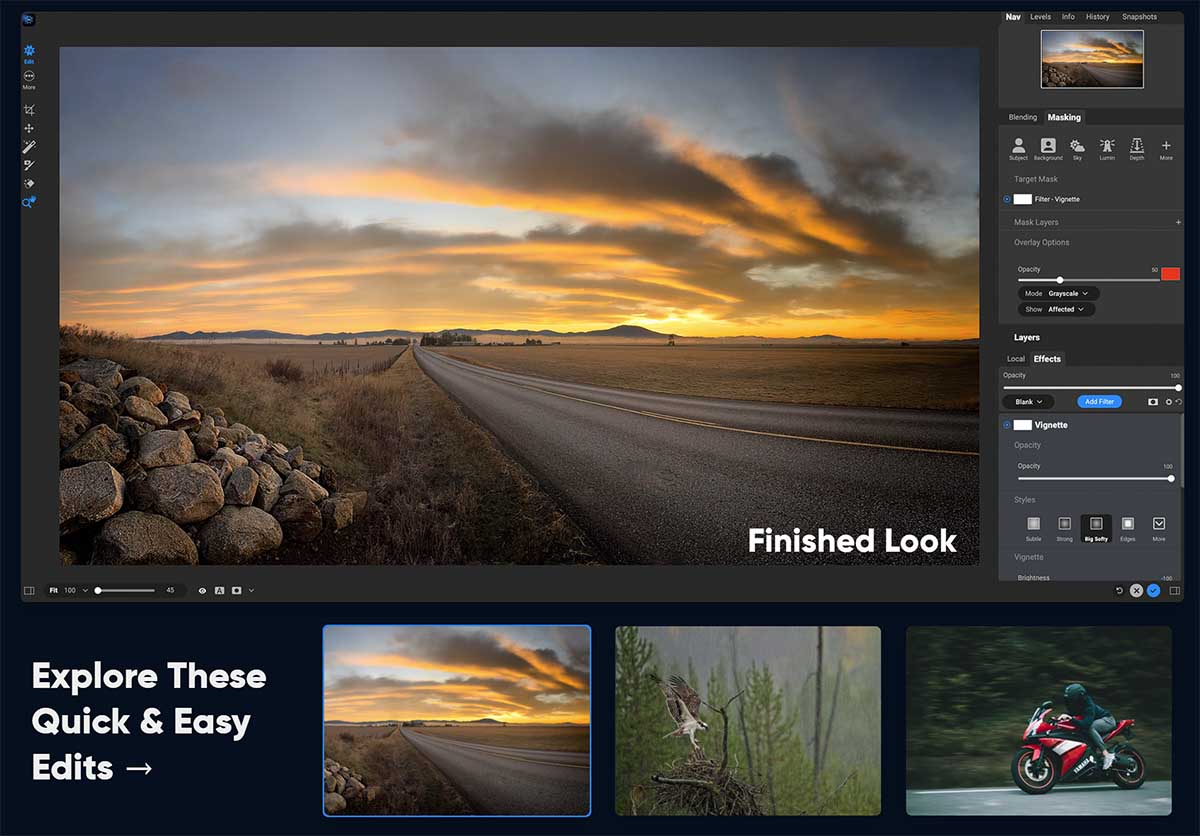1200x836 pixels.
Task: Toggle the Filter - Vignette target mask radio
Action: (x=1007, y=199)
